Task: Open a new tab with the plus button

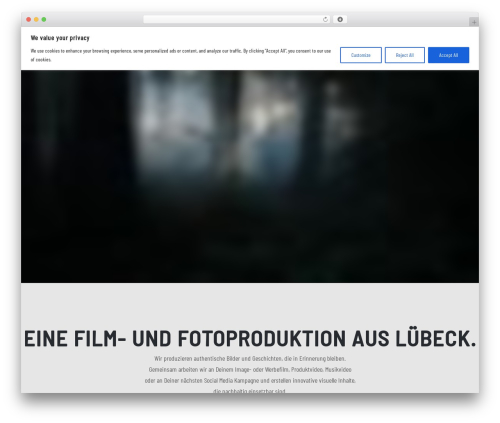Action: click(474, 22)
